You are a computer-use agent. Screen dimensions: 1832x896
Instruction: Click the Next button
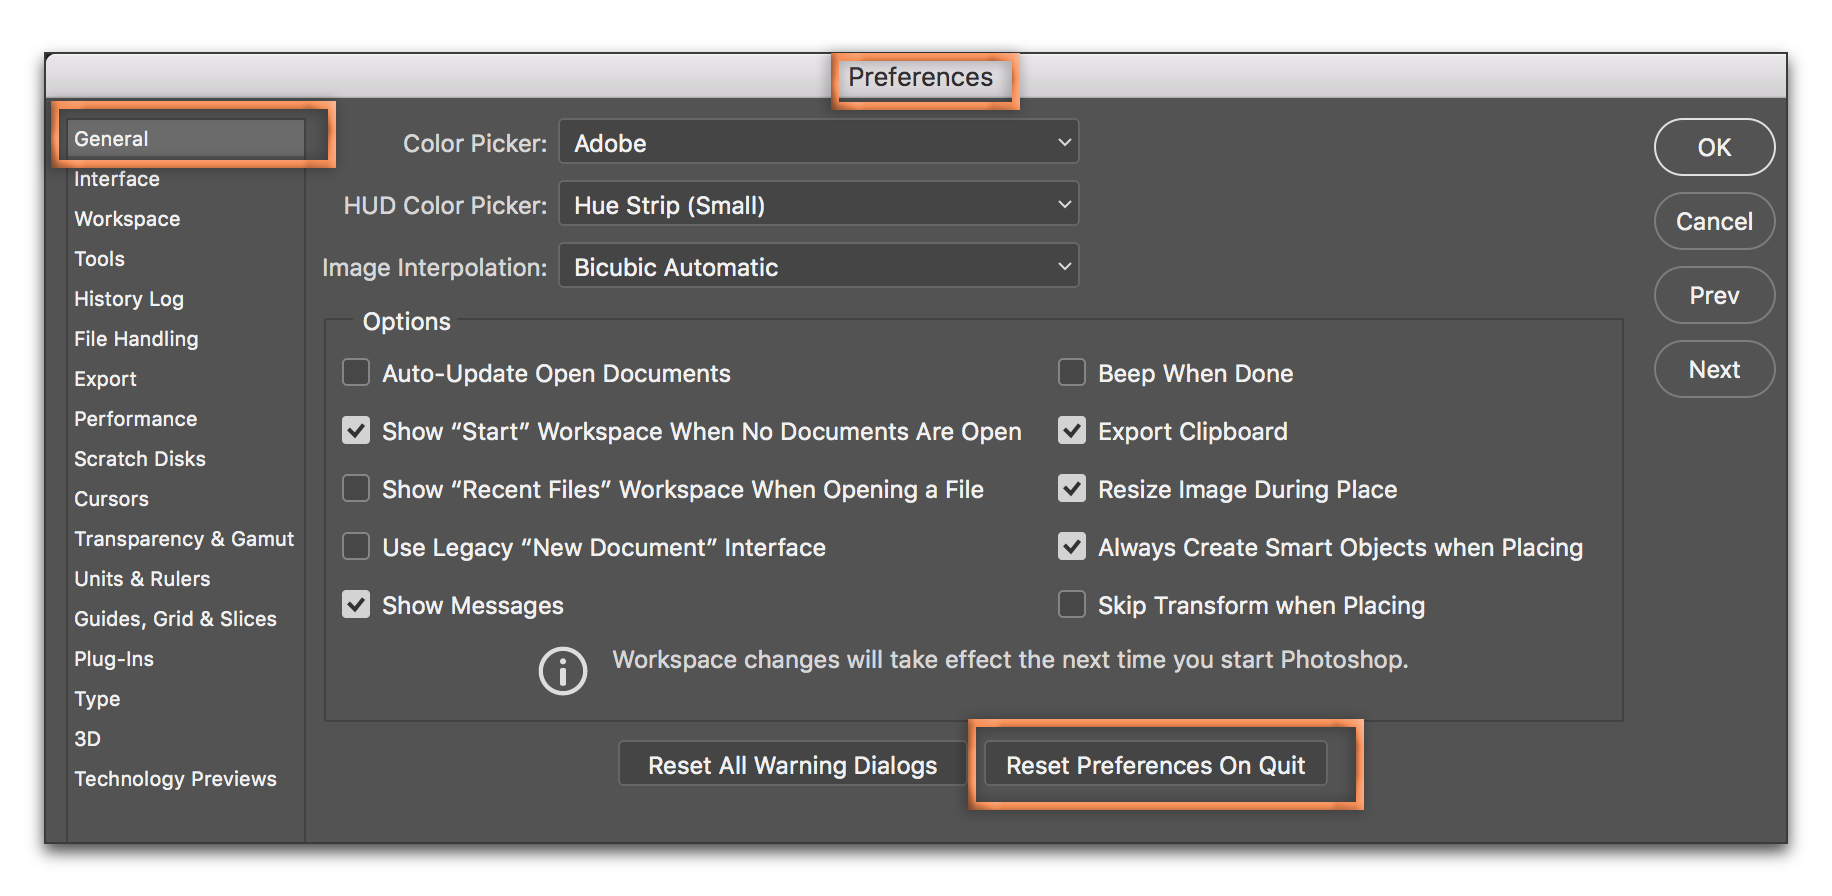coord(1714,369)
